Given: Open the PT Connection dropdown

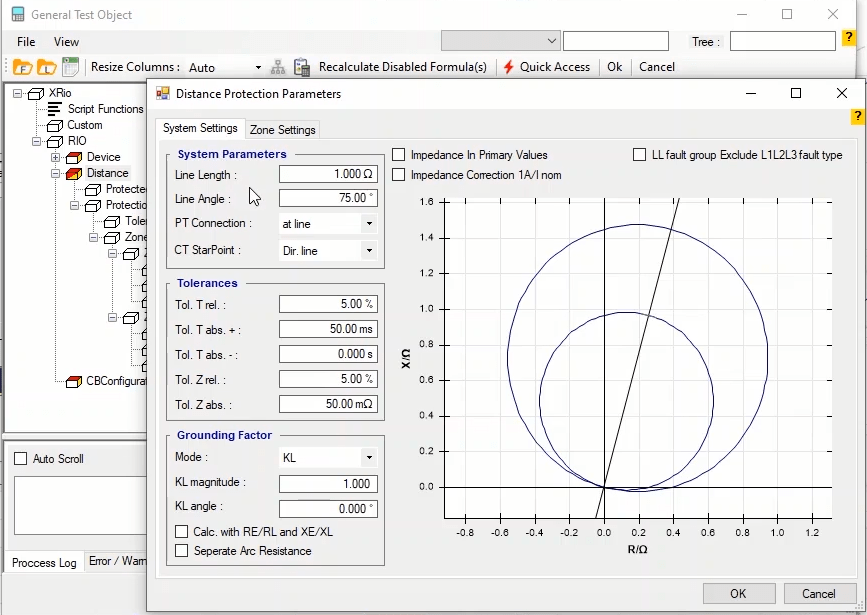Looking at the screenshot, I should pos(368,224).
